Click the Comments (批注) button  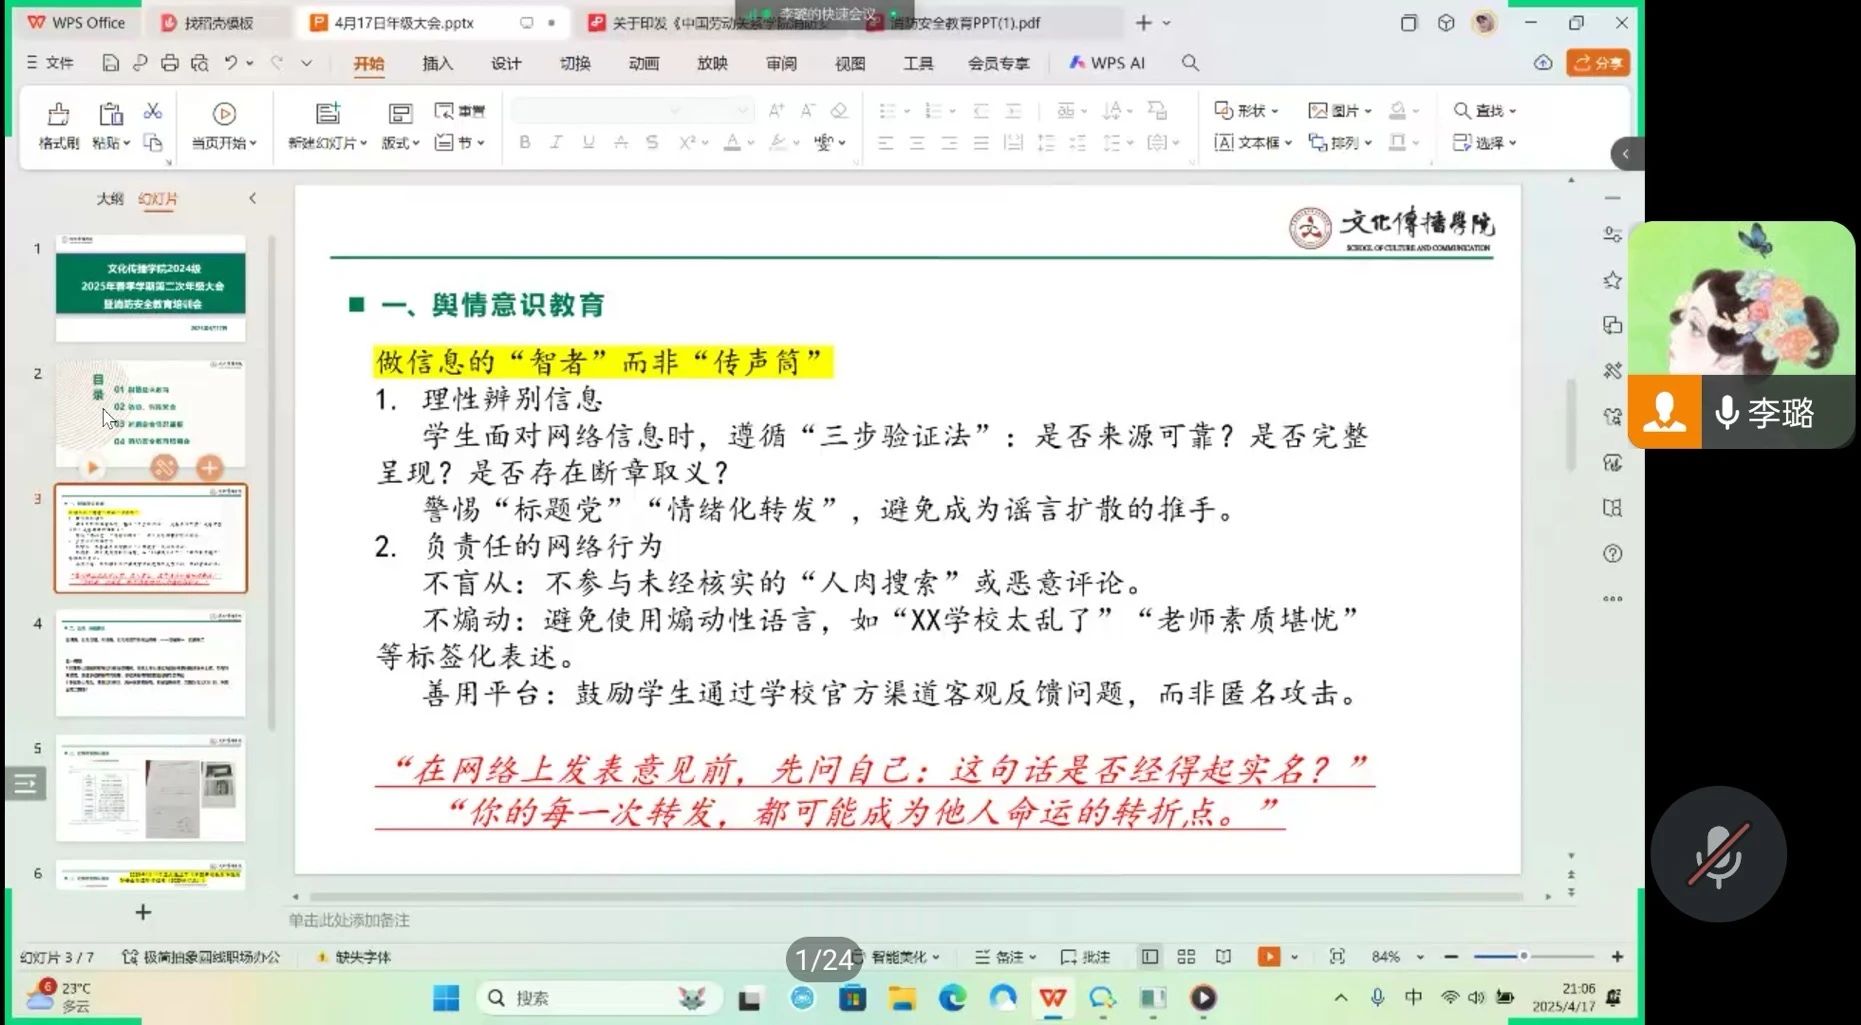pyautogui.click(x=1085, y=957)
